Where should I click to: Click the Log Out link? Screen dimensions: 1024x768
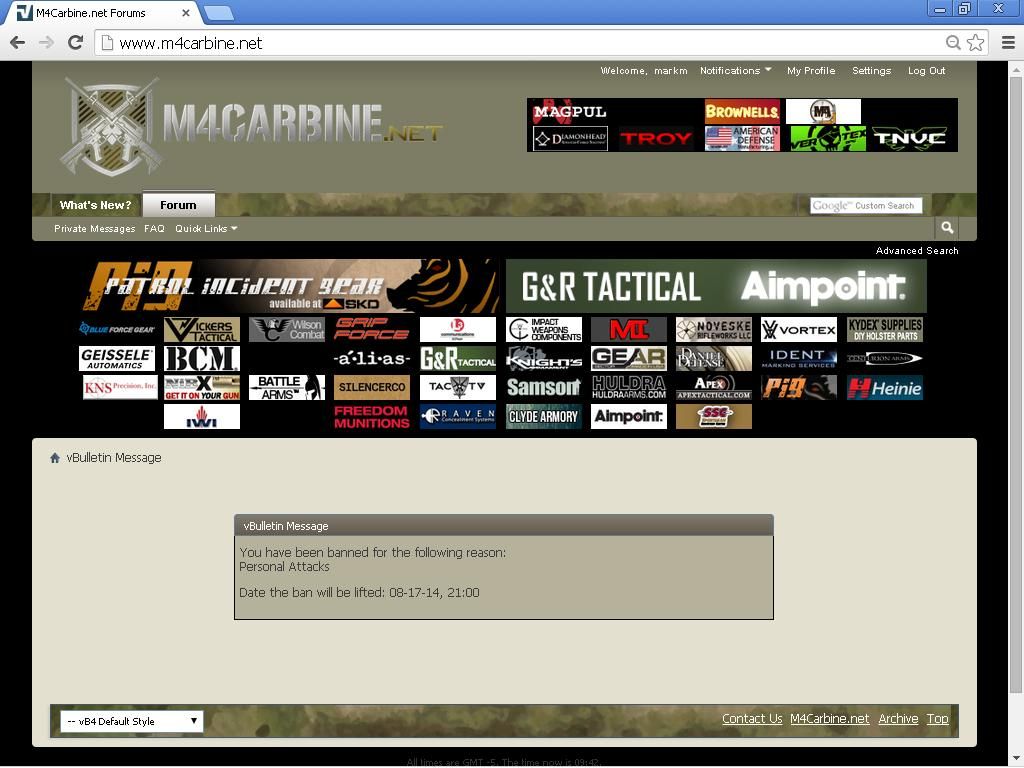[926, 71]
